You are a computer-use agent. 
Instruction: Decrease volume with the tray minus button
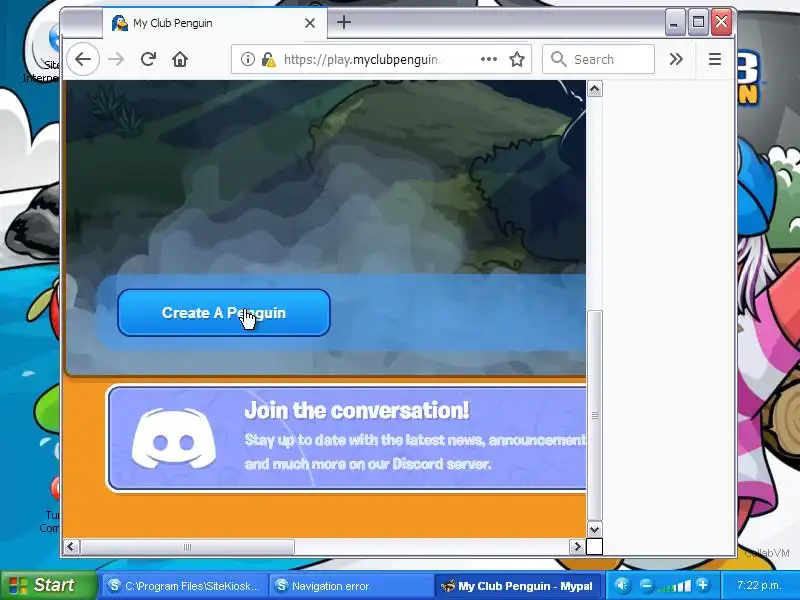646,585
